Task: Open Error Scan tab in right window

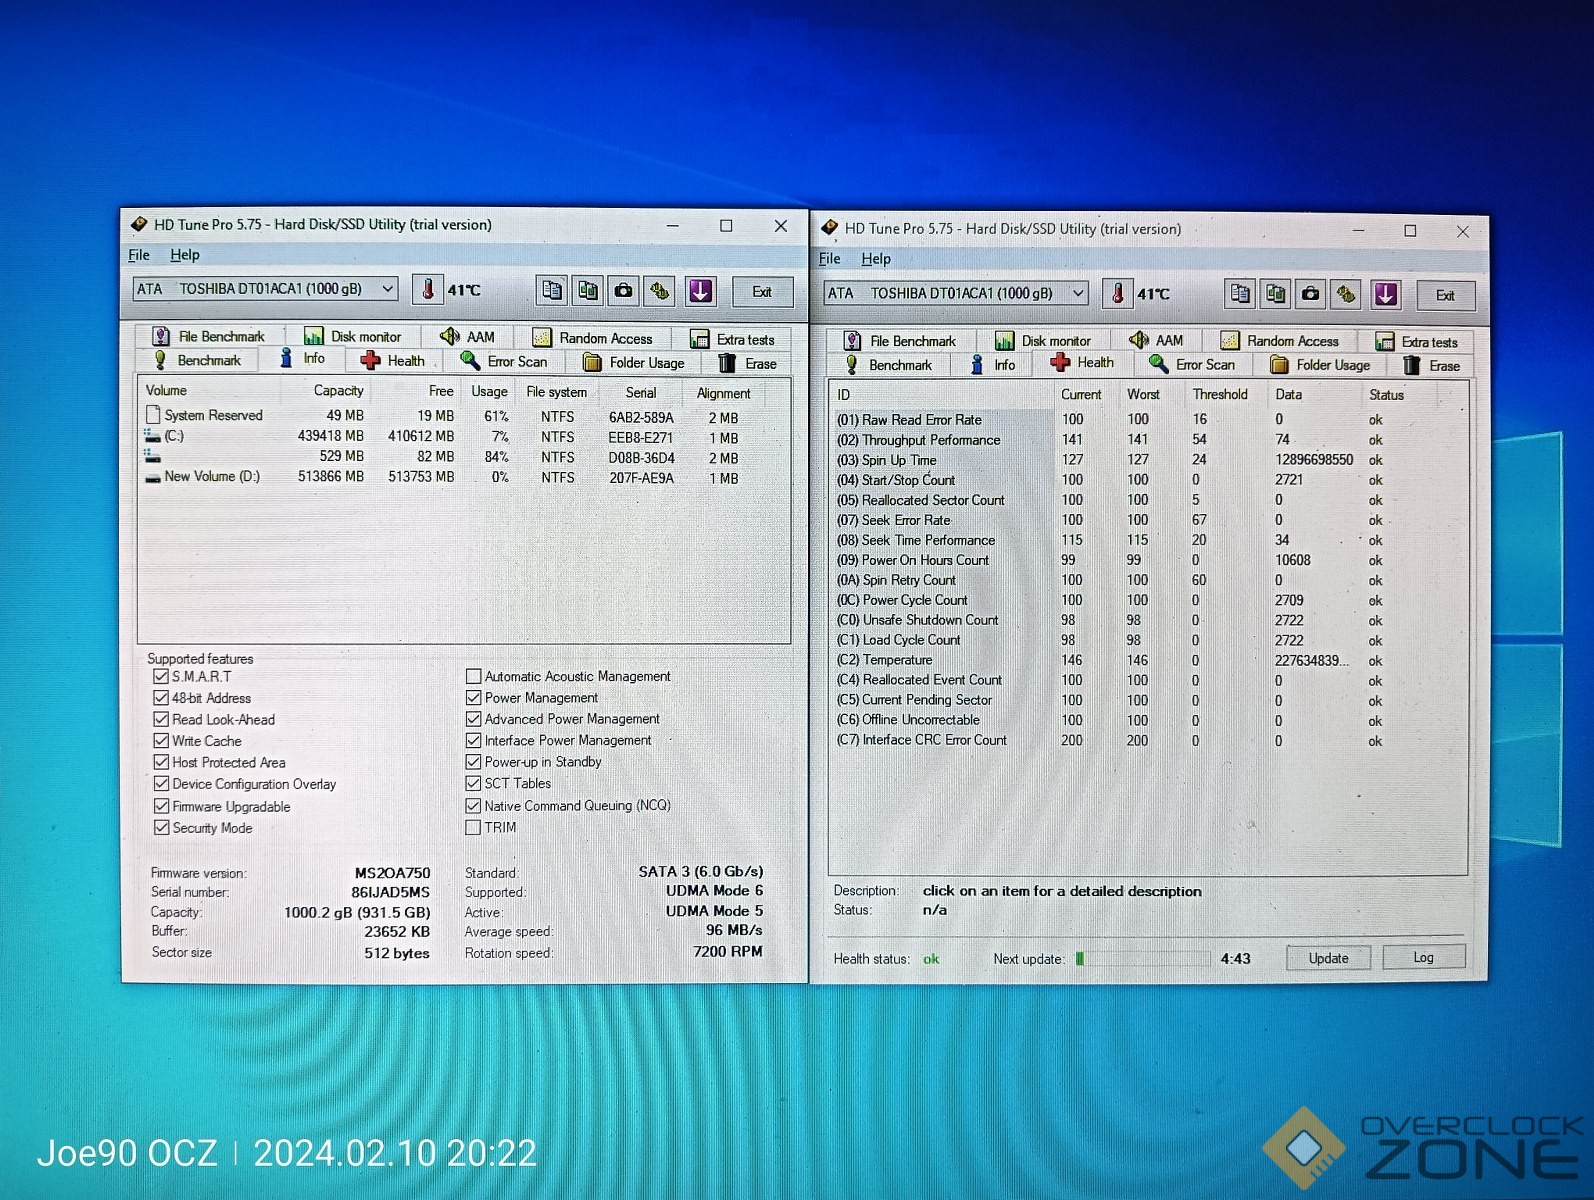Action: (x=1193, y=365)
